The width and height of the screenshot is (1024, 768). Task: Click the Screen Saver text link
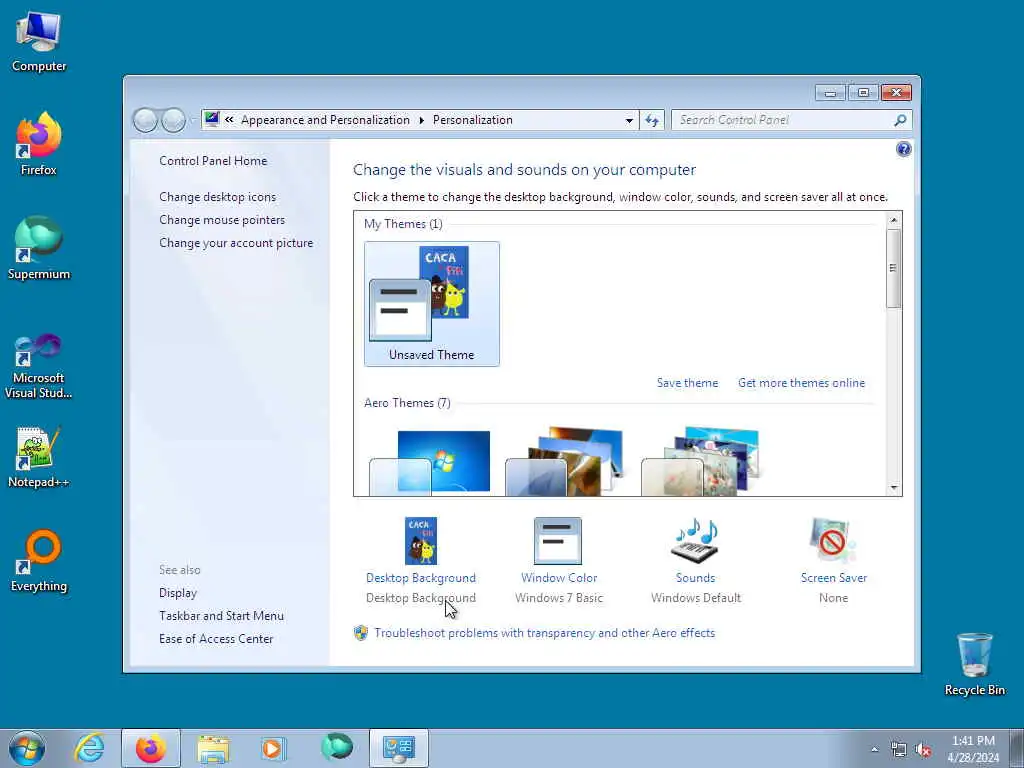(x=834, y=578)
